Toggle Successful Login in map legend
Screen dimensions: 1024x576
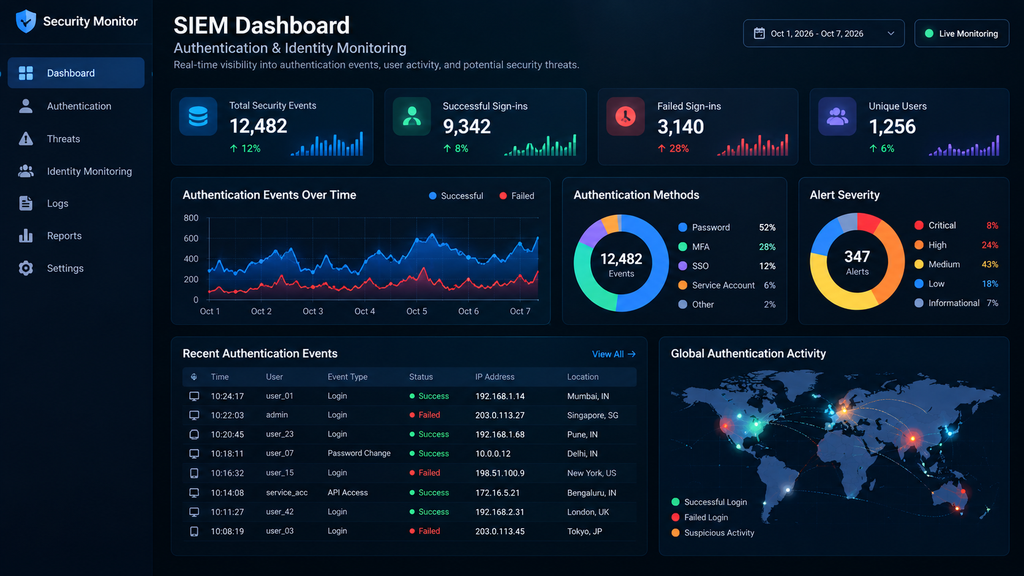[709, 502]
